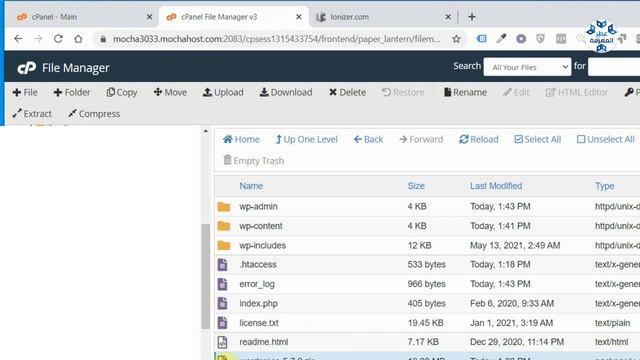Viewport: 640px width, 360px height.
Task: Click Compress in the toolbar
Action: (94, 113)
